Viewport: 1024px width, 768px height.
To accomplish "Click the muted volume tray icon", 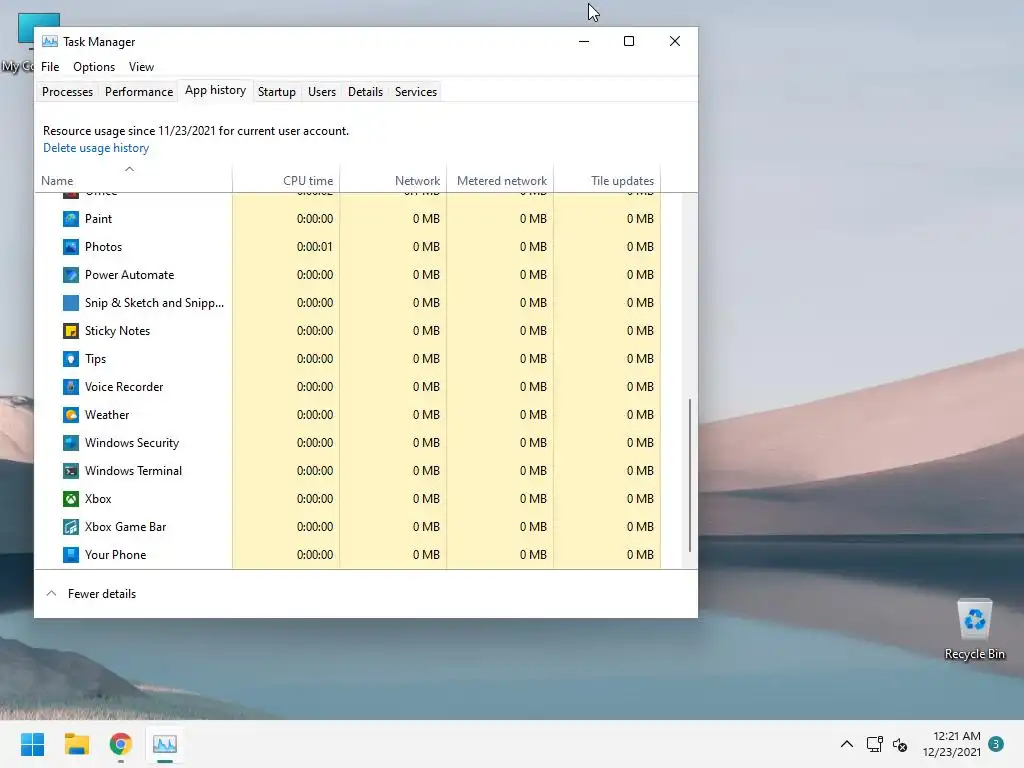I will [900, 744].
